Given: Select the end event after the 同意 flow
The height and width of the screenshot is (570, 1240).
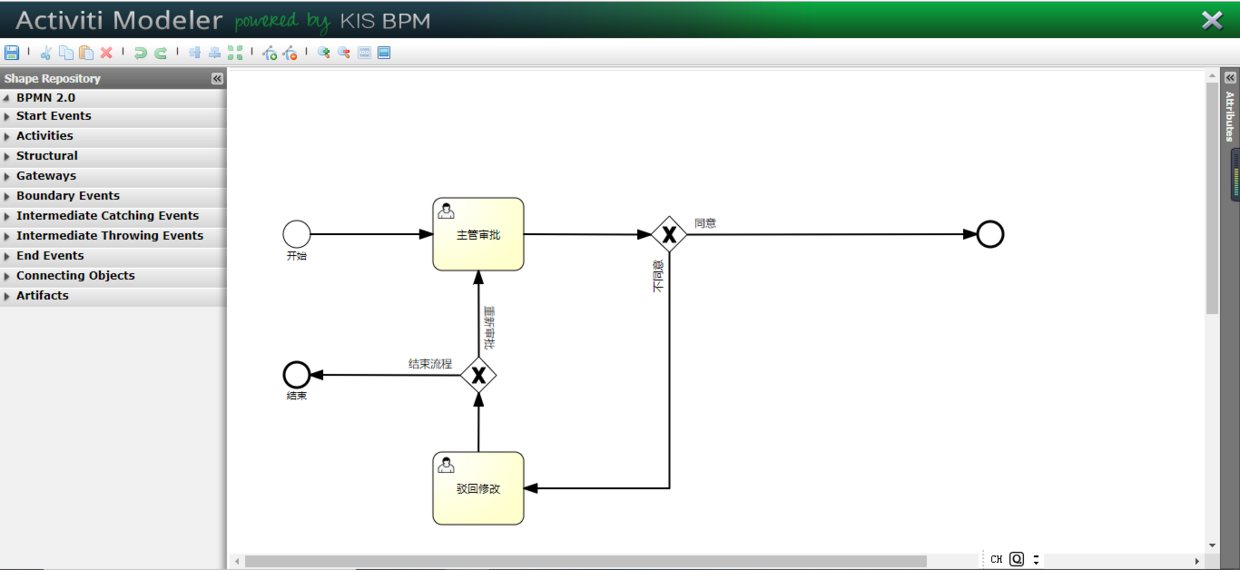Looking at the screenshot, I should click(990, 234).
